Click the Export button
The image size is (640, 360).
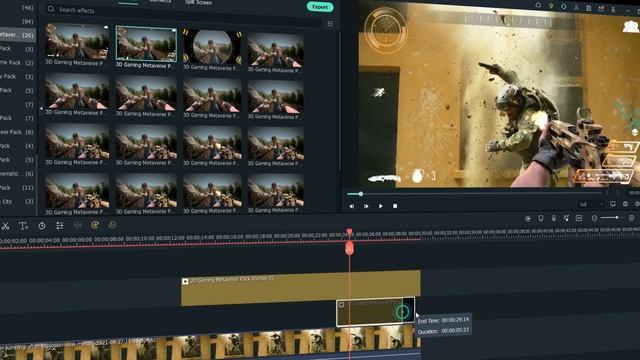320,7
